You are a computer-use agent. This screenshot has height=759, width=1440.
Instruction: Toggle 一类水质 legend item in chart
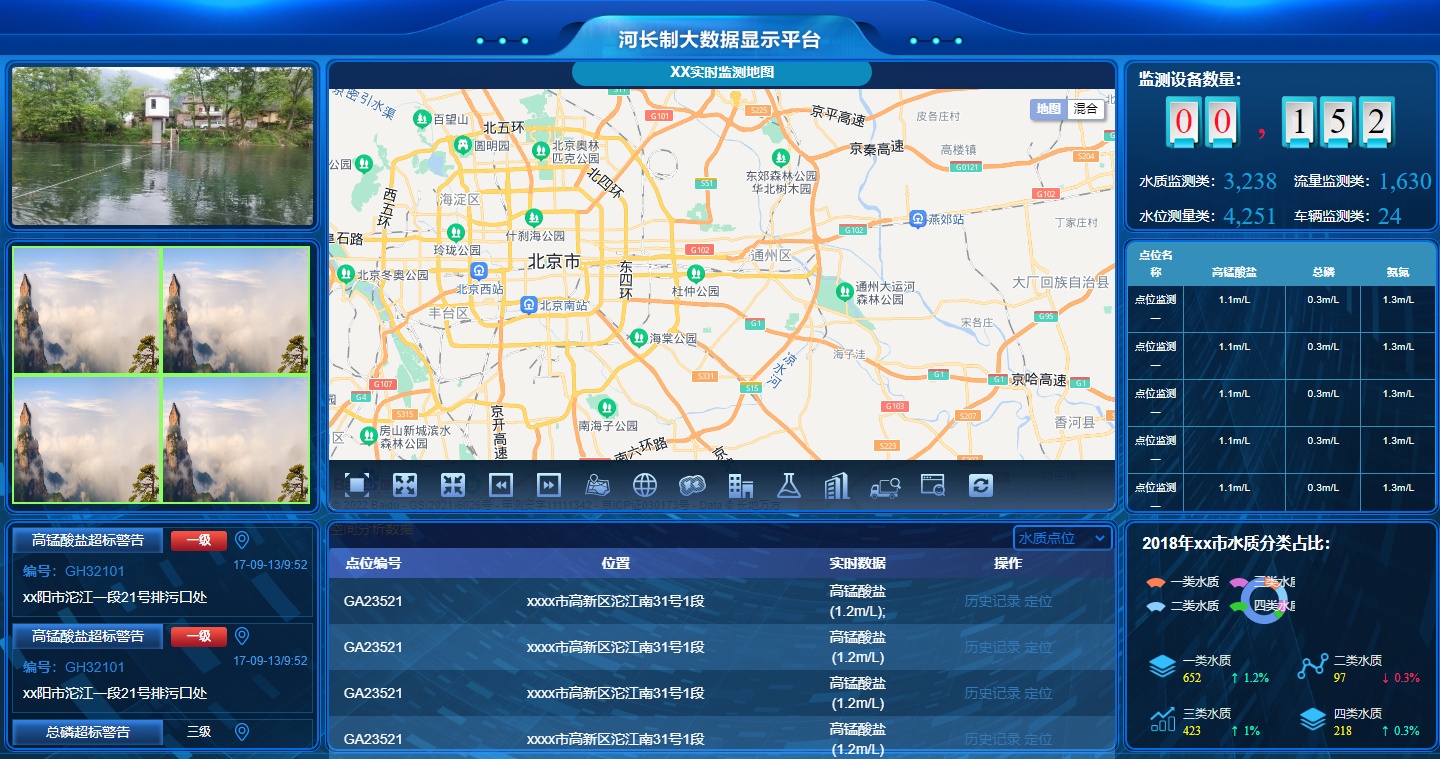point(1182,582)
